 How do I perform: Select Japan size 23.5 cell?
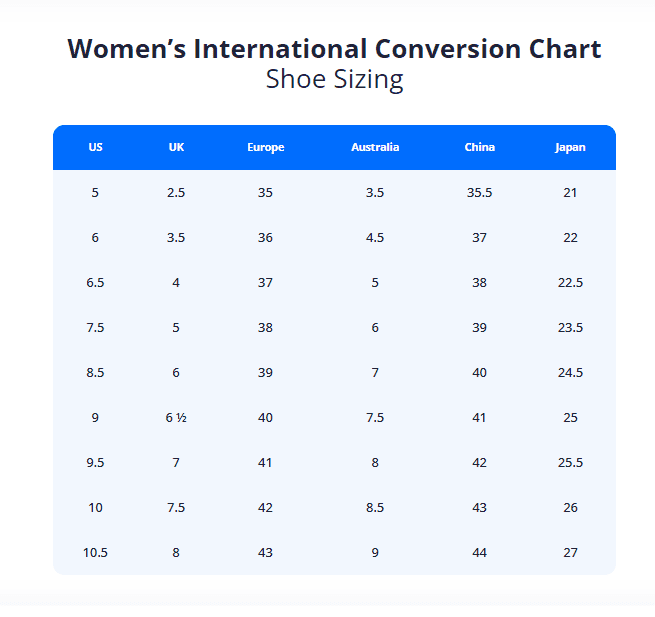tap(570, 327)
